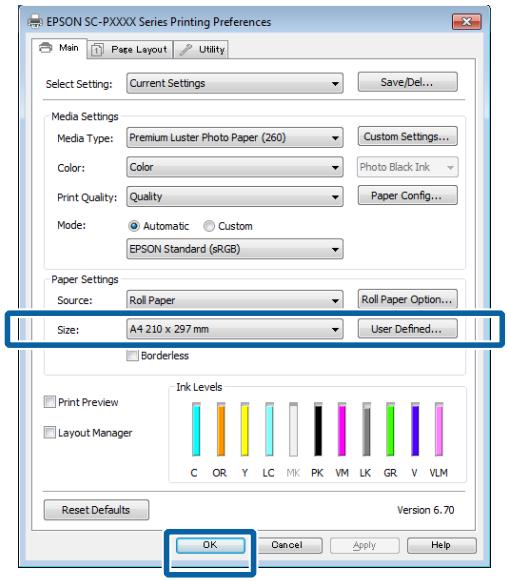
Task: Click the Paper Settings group label
Action: pos(85,279)
